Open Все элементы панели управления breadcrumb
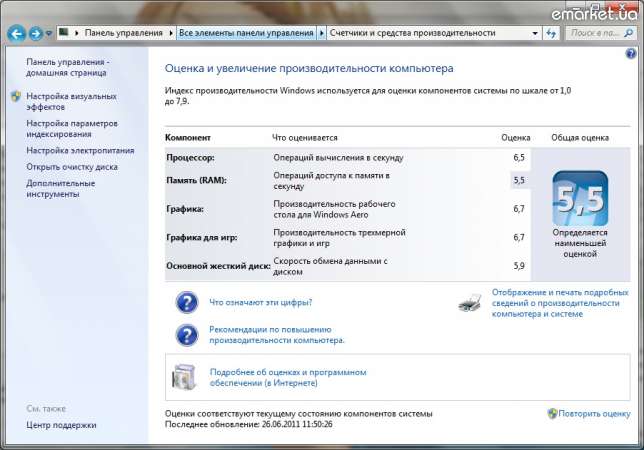Viewport: 644px width, 450px height. point(246,33)
